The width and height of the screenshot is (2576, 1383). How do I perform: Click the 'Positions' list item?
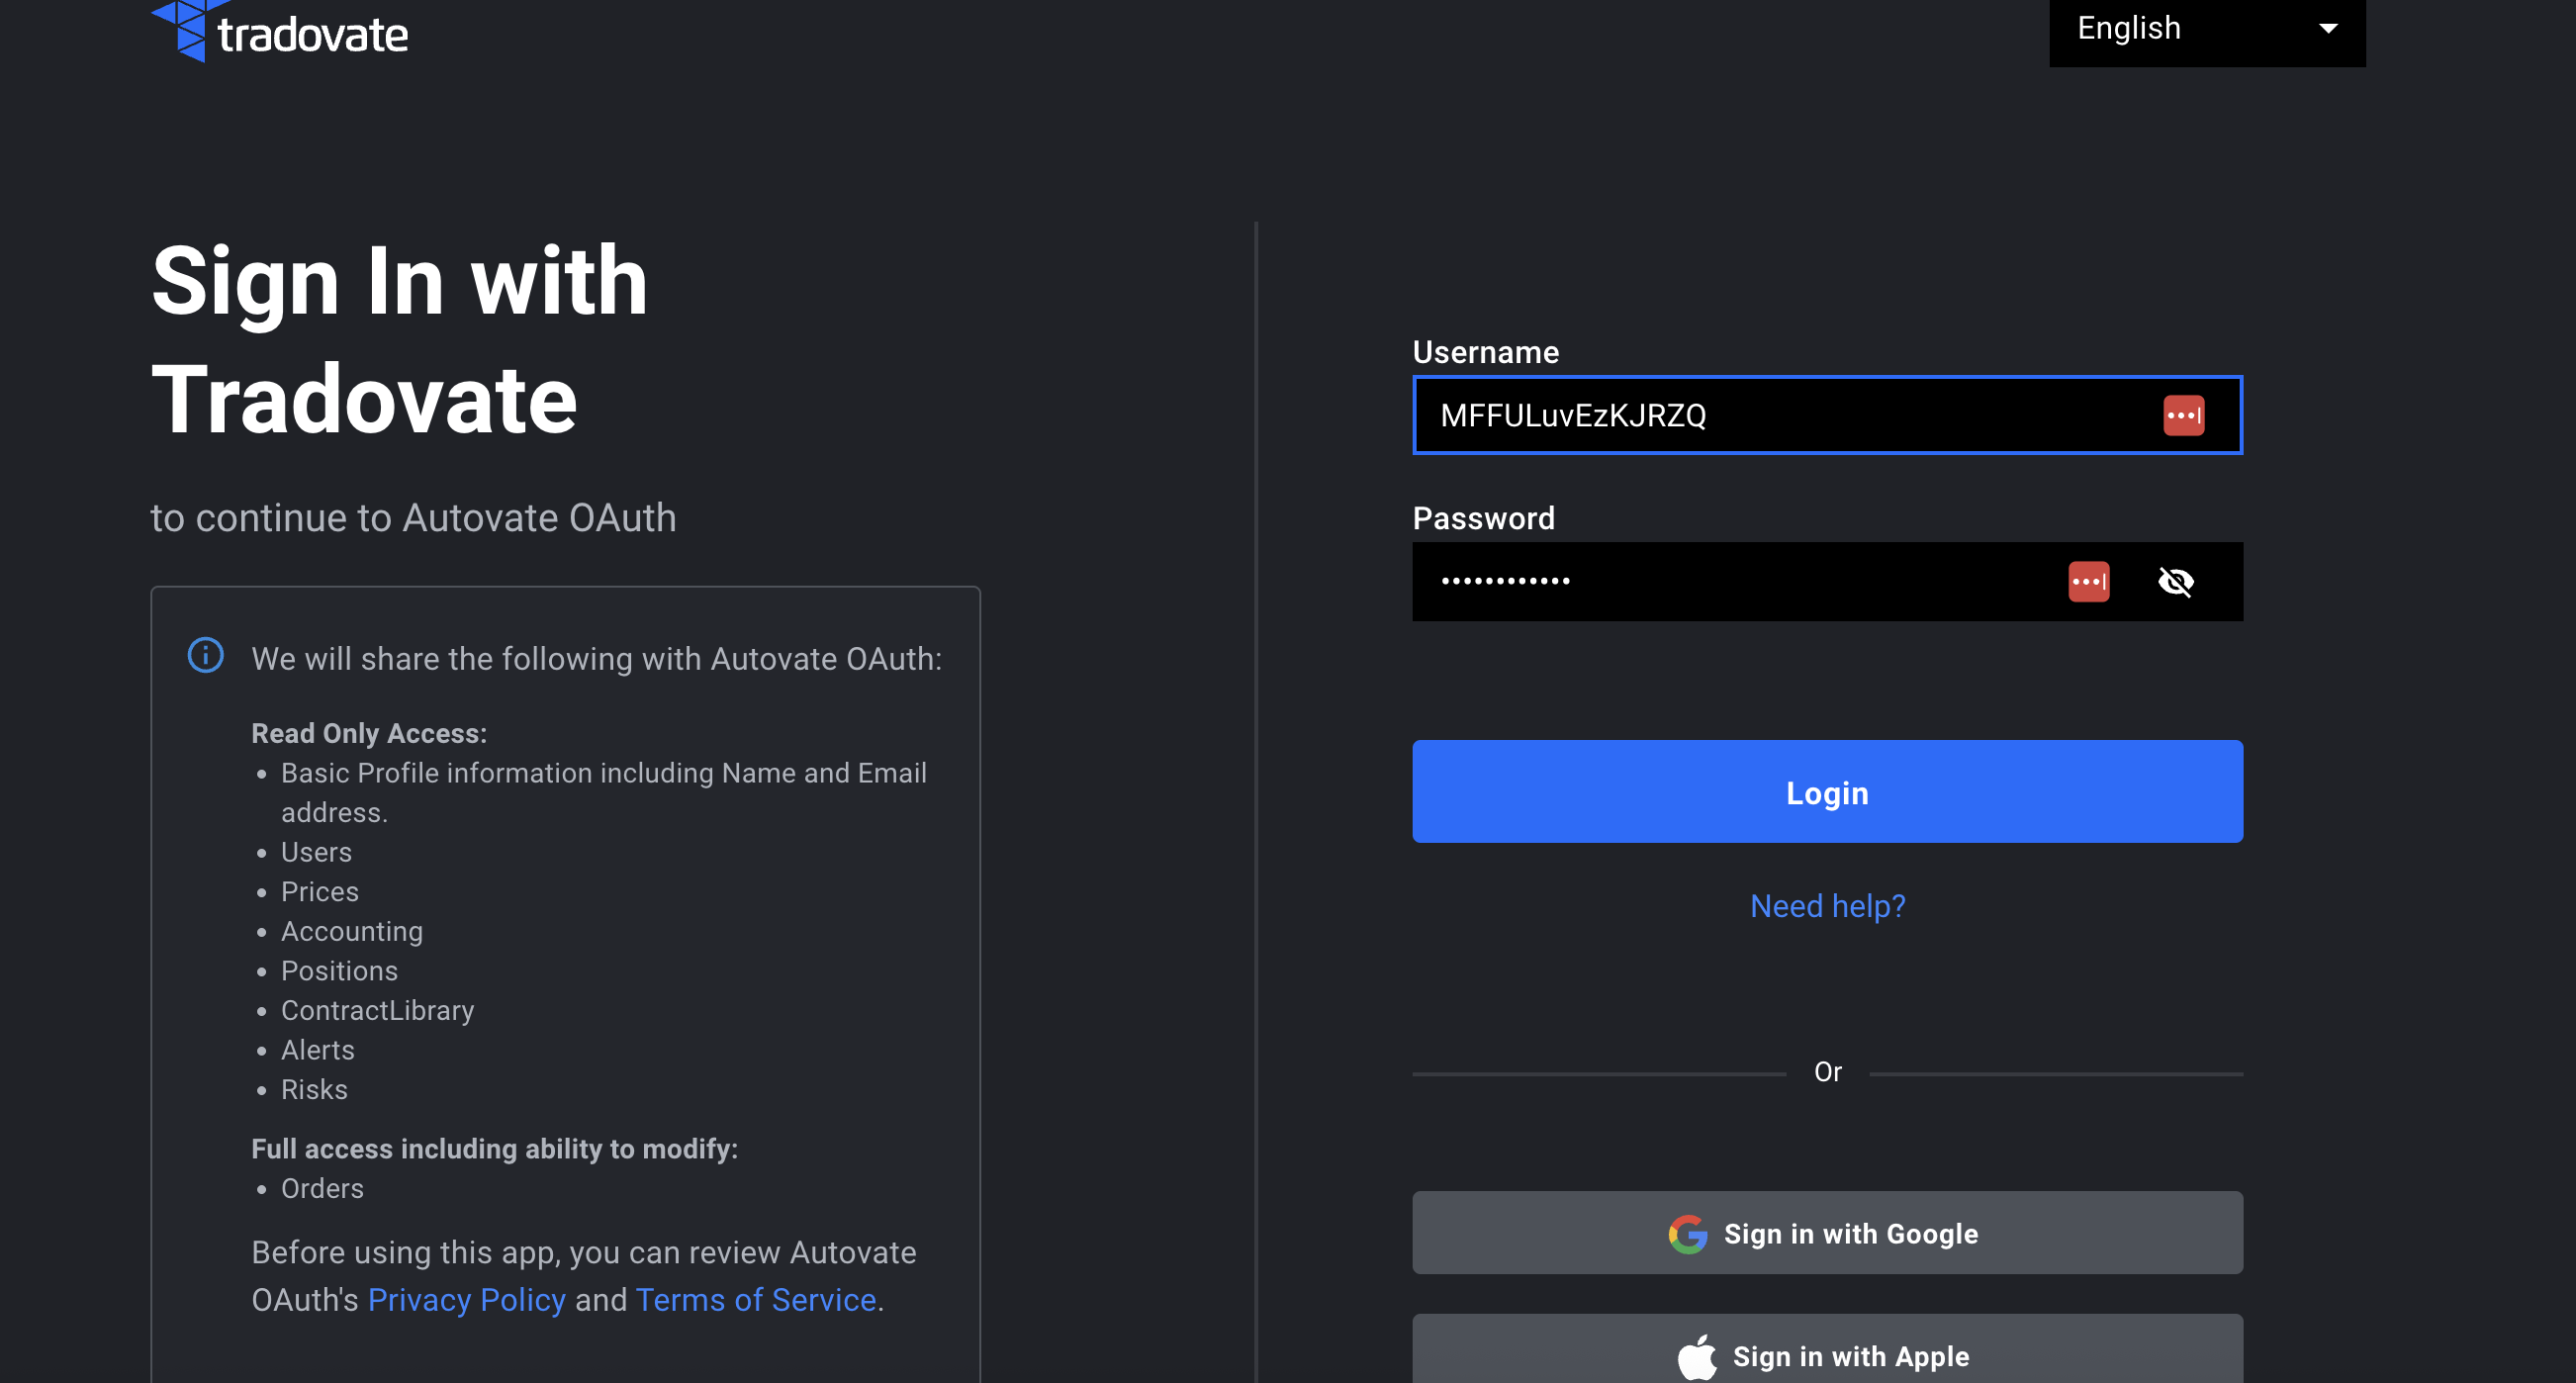(x=339, y=971)
